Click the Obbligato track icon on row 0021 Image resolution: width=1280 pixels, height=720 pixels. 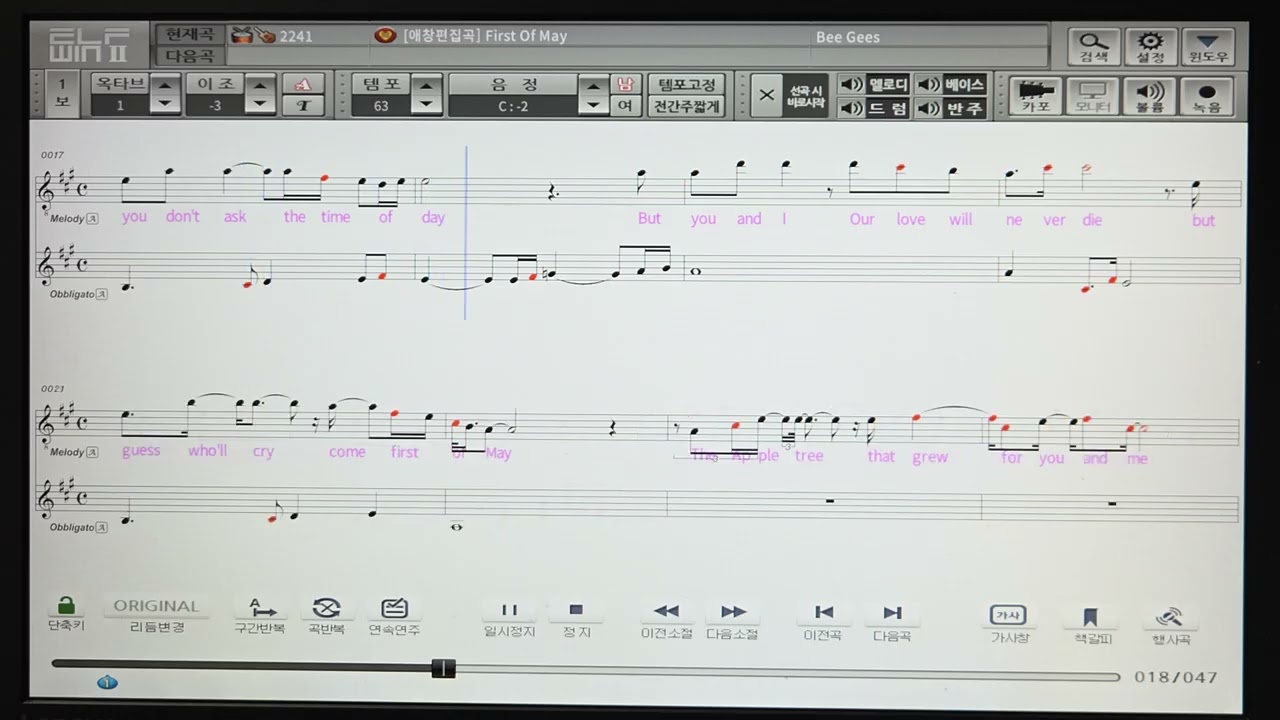(102, 527)
